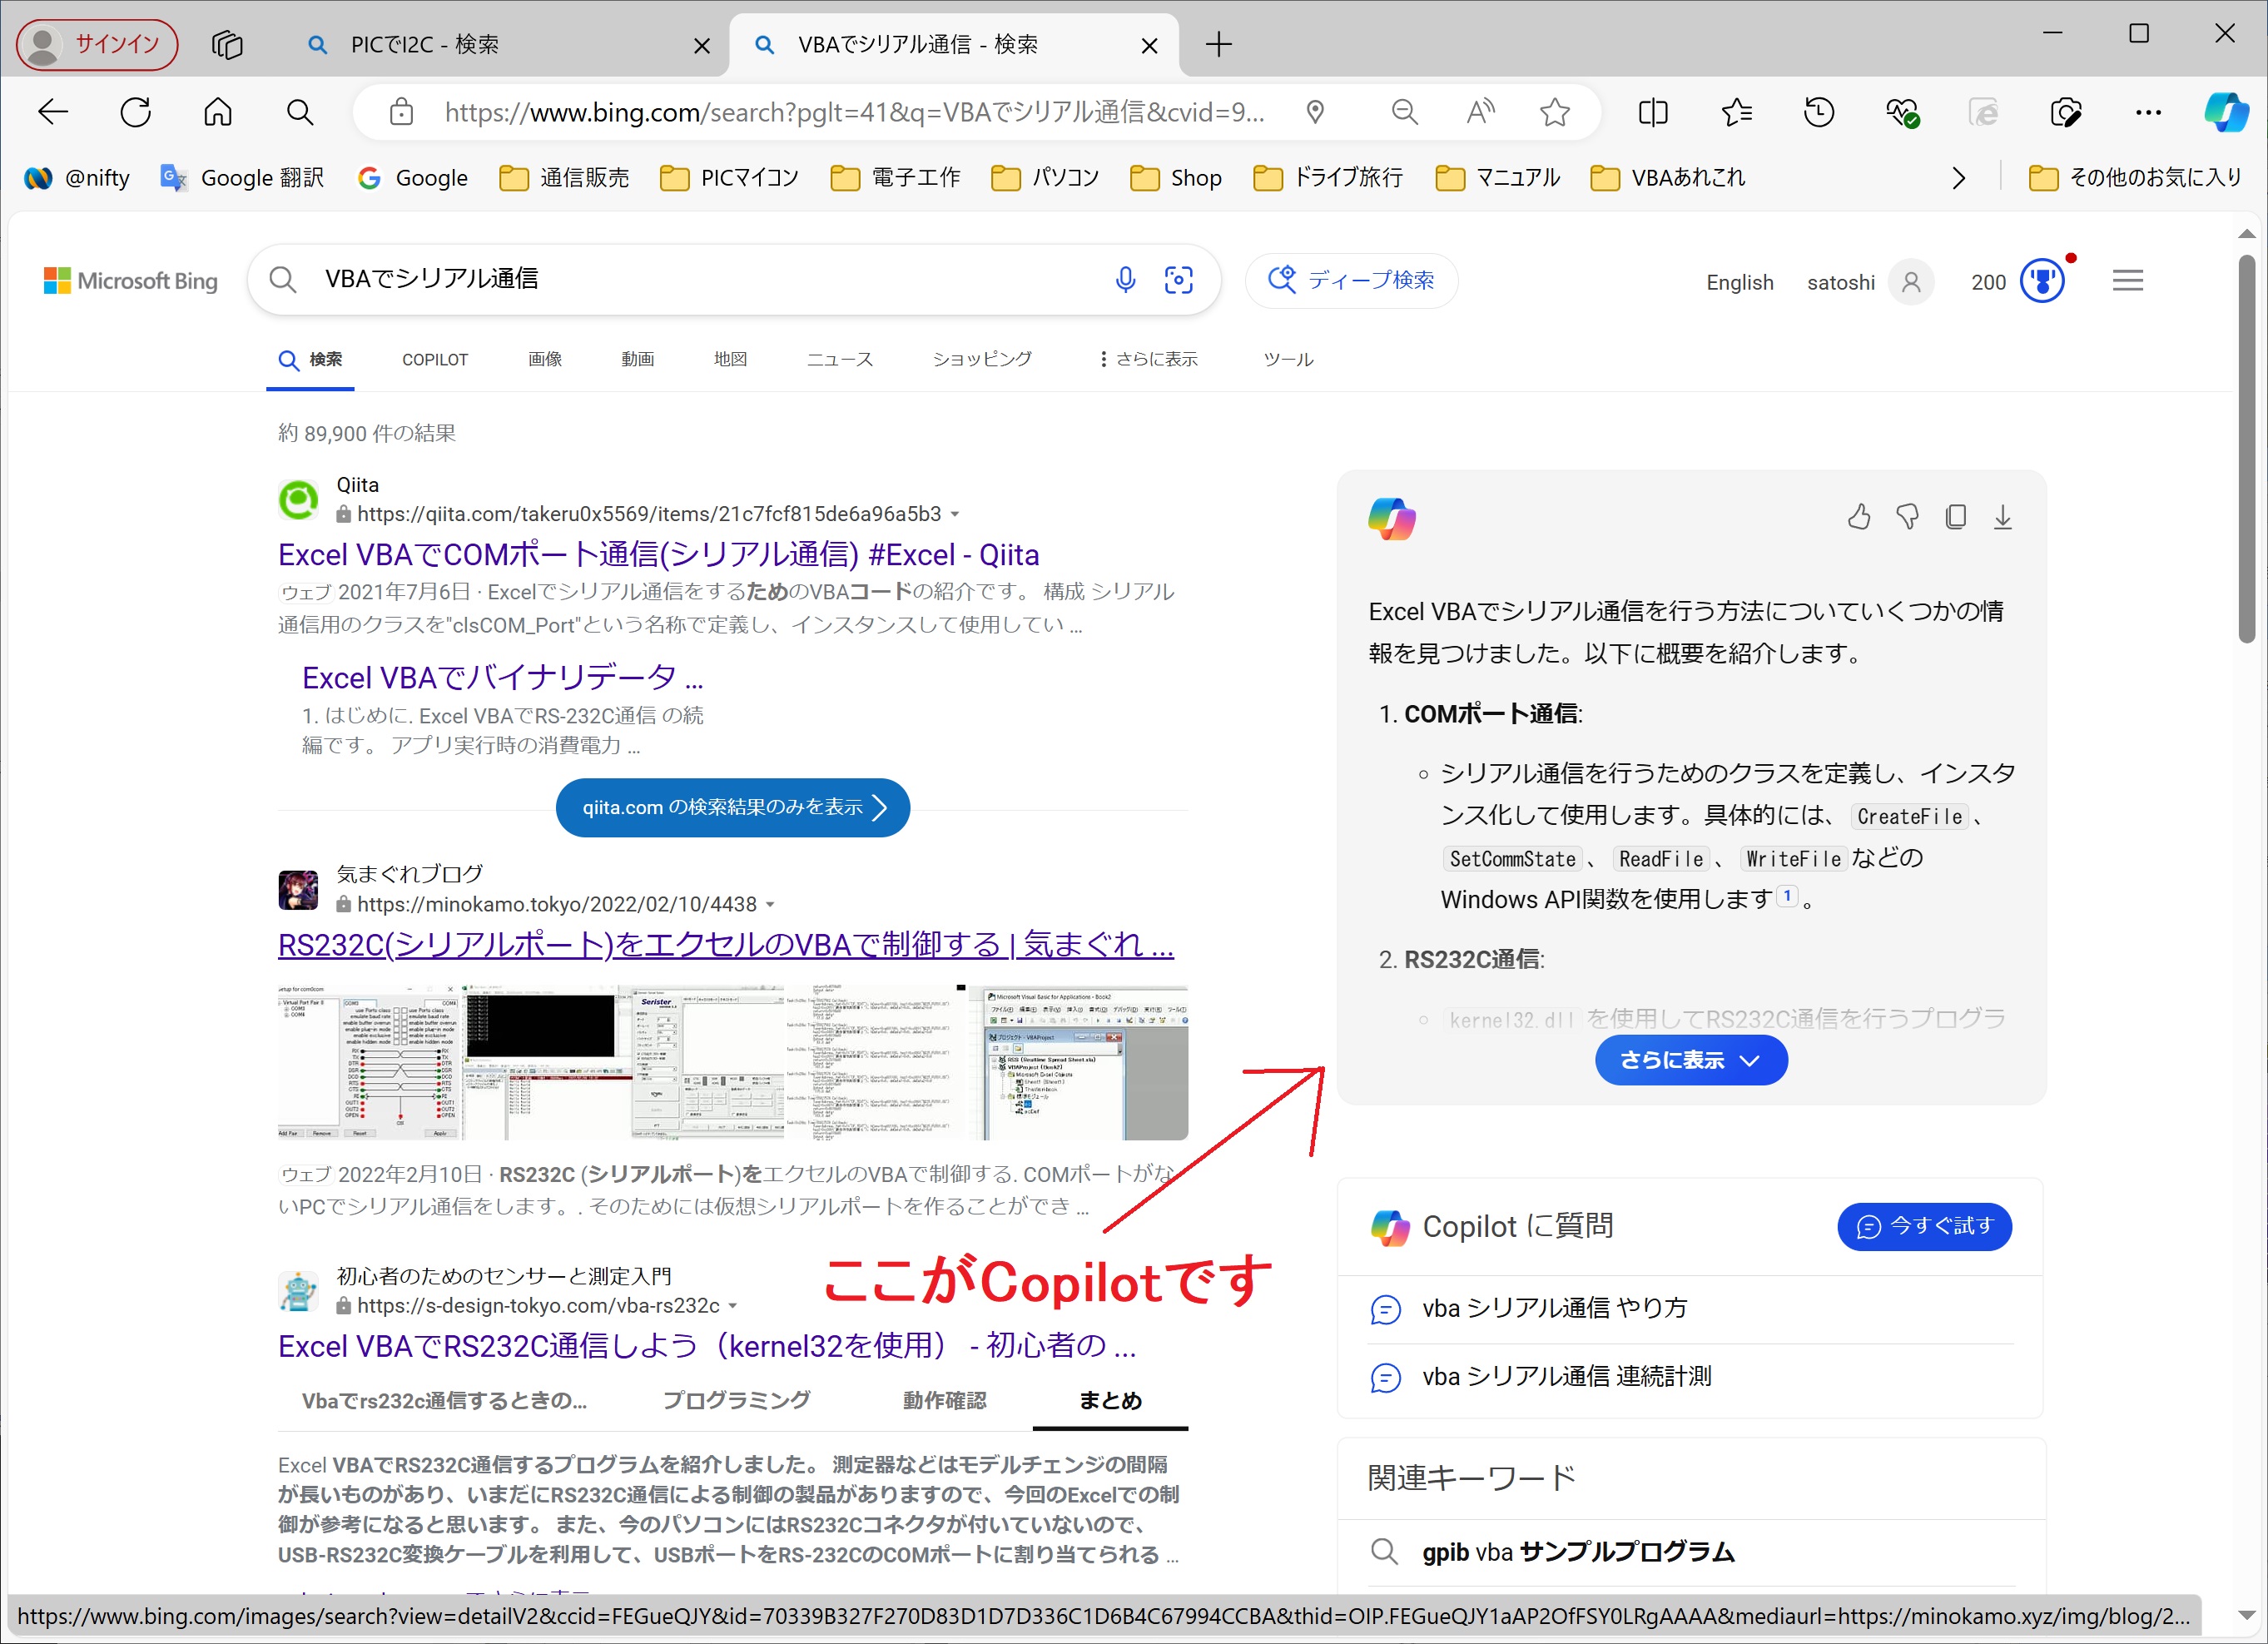The height and width of the screenshot is (1644, 2268).
Task: Open さらに表示 search category menu
Action: 1148,359
